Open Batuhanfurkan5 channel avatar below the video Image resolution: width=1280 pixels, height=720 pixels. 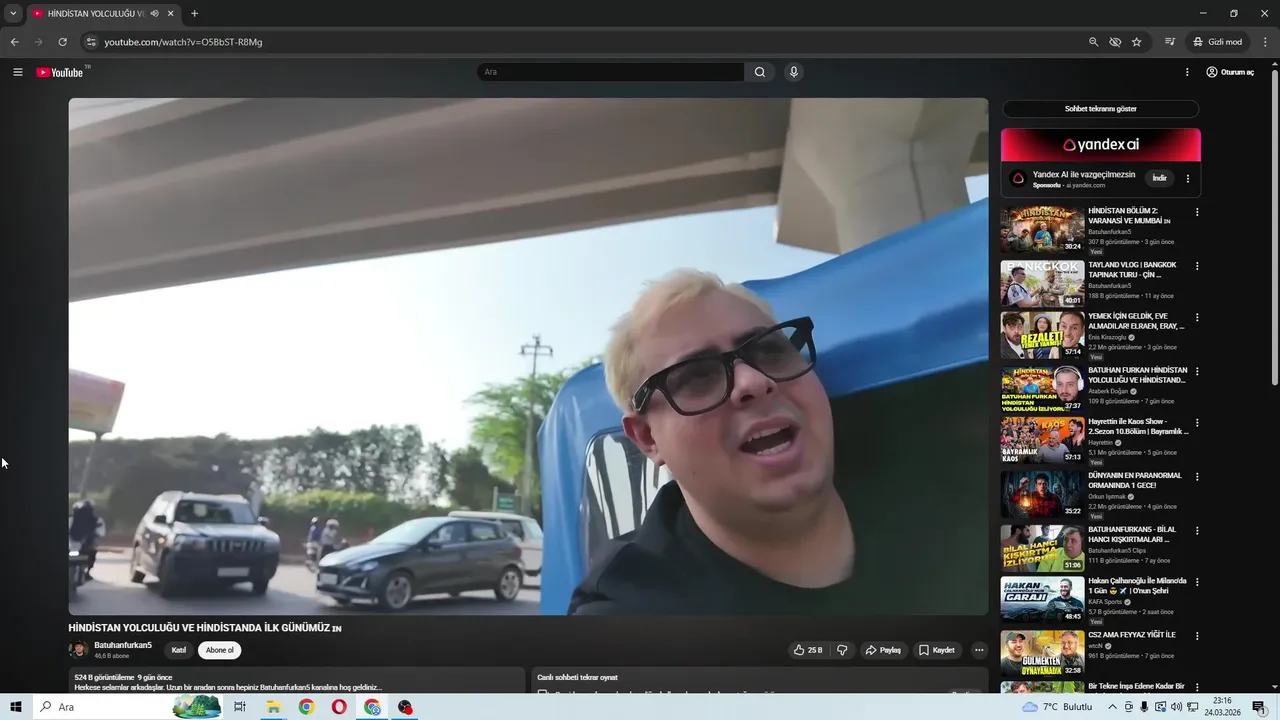78,650
